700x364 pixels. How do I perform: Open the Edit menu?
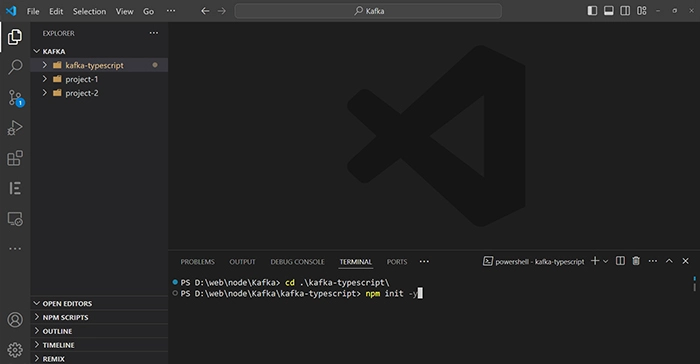click(56, 11)
